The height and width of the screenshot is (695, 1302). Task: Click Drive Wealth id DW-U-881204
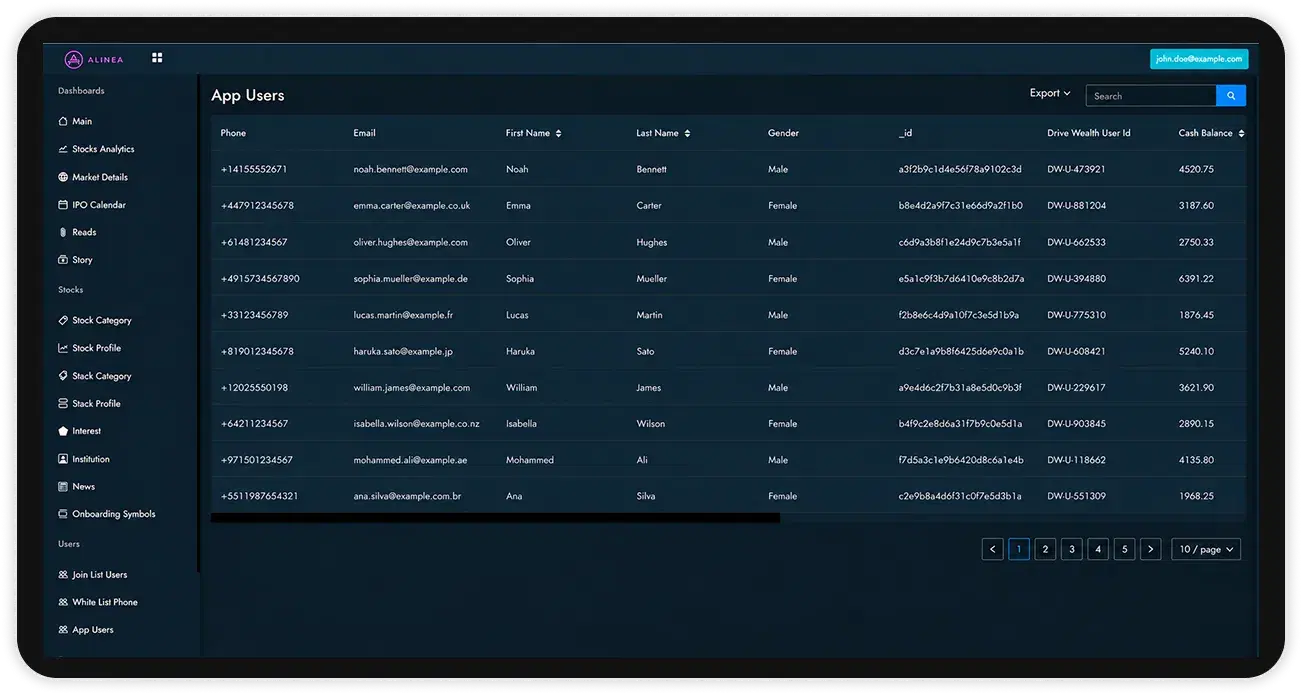1076,206
